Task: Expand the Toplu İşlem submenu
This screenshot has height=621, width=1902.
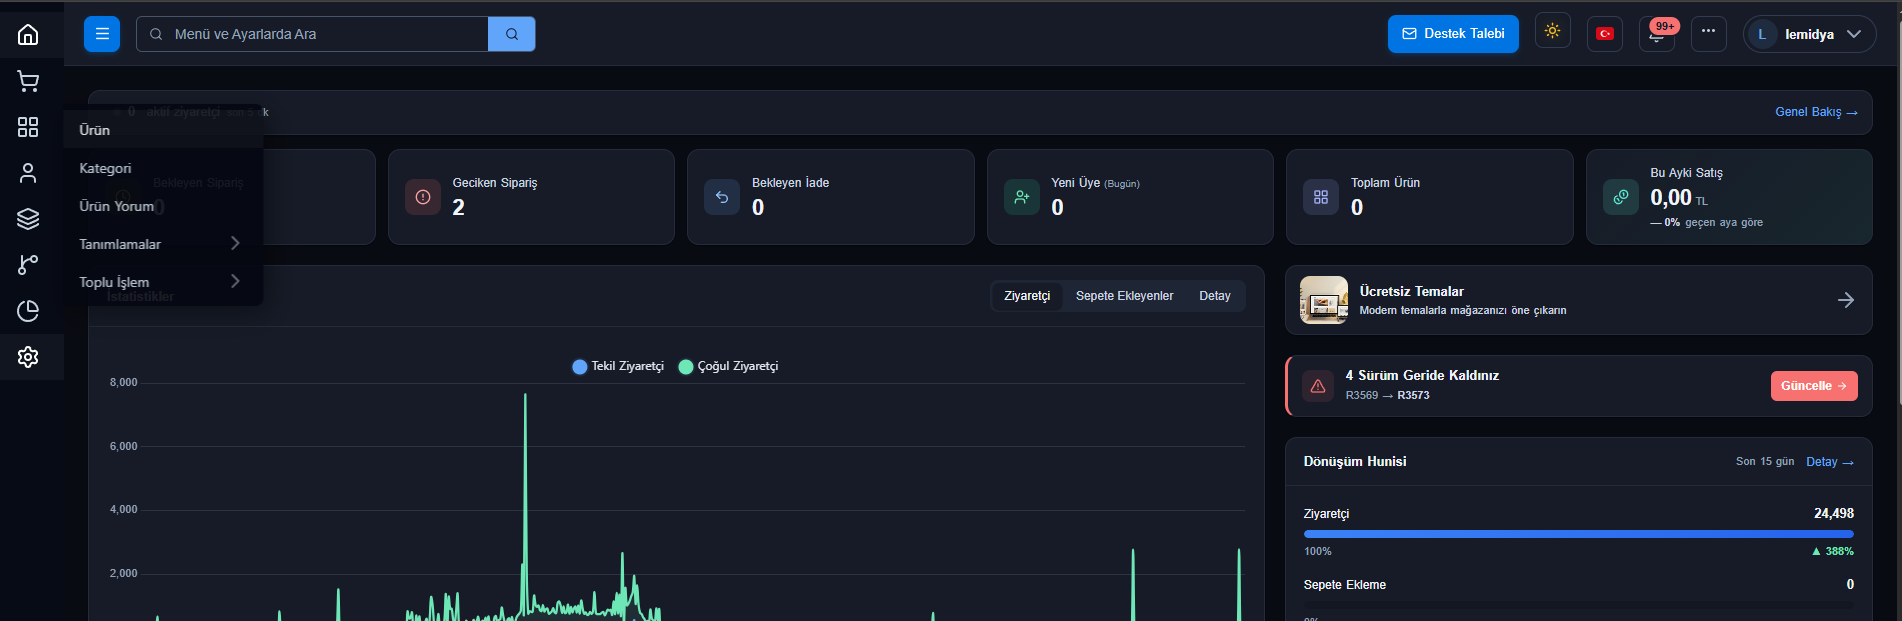Action: (x=160, y=282)
